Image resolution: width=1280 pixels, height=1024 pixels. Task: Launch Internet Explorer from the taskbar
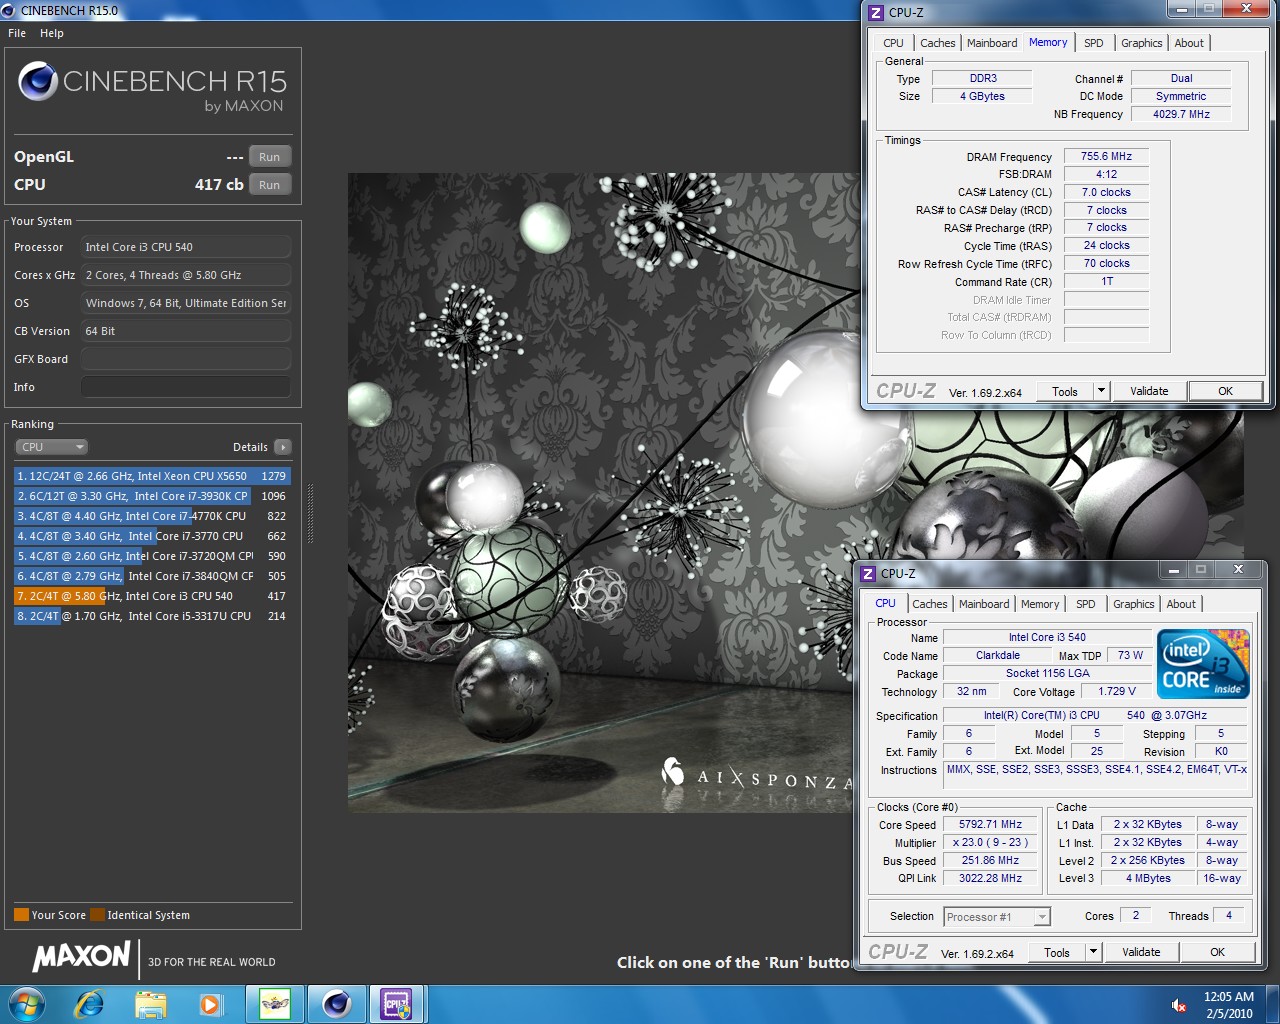(89, 1003)
